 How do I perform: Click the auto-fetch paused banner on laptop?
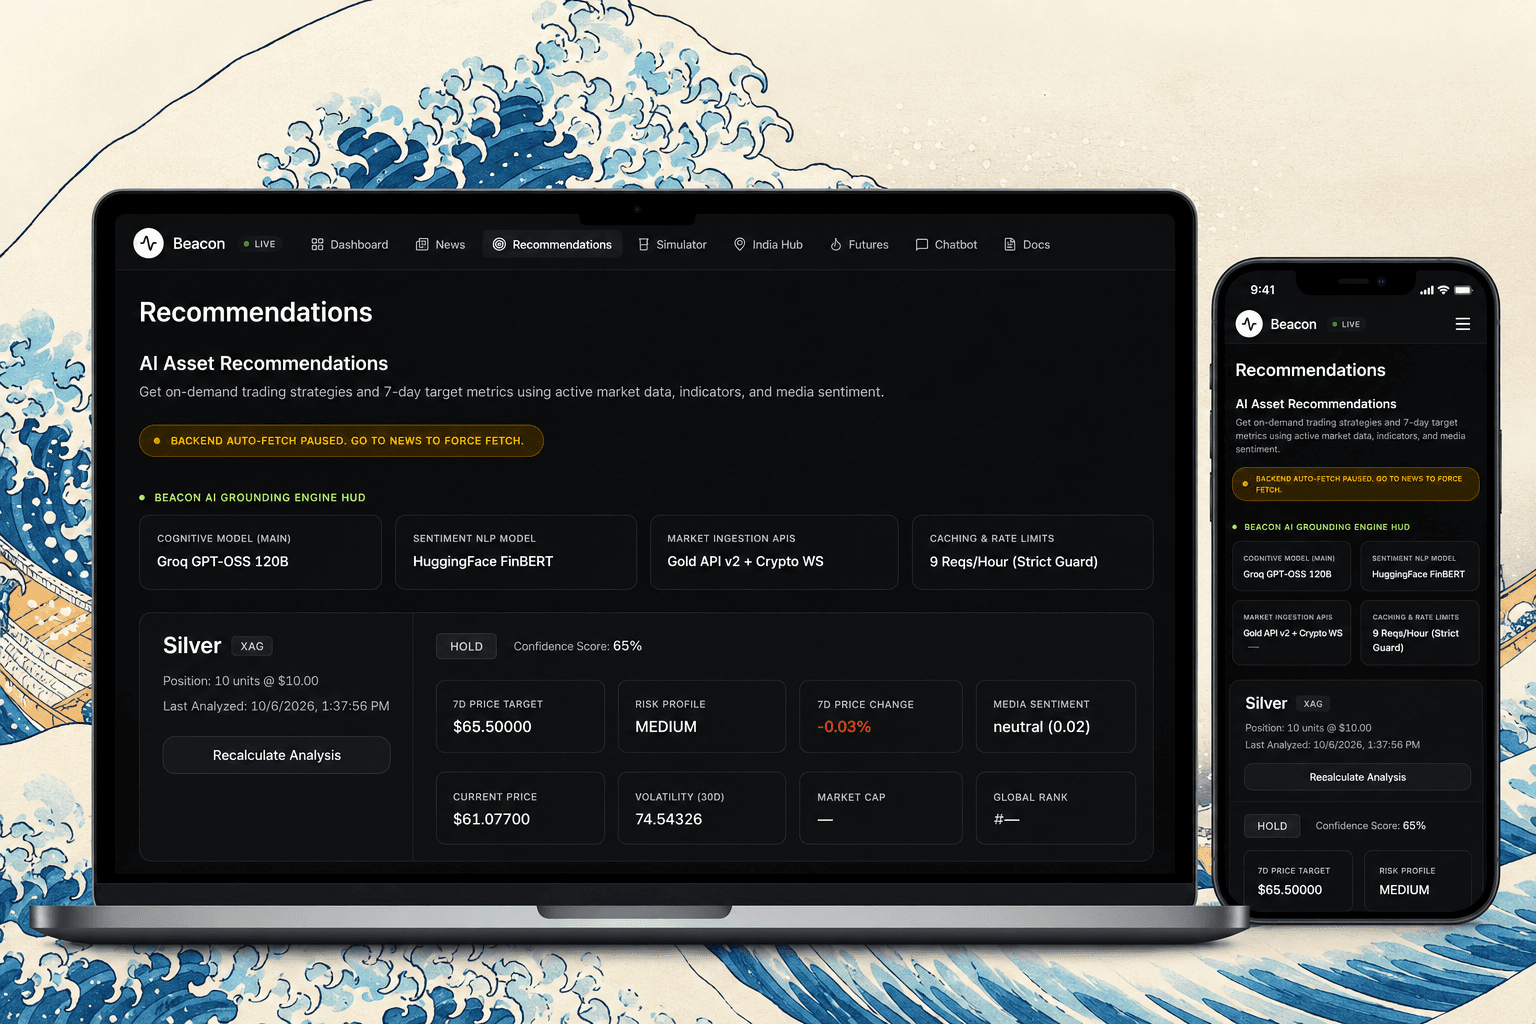coord(341,441)
